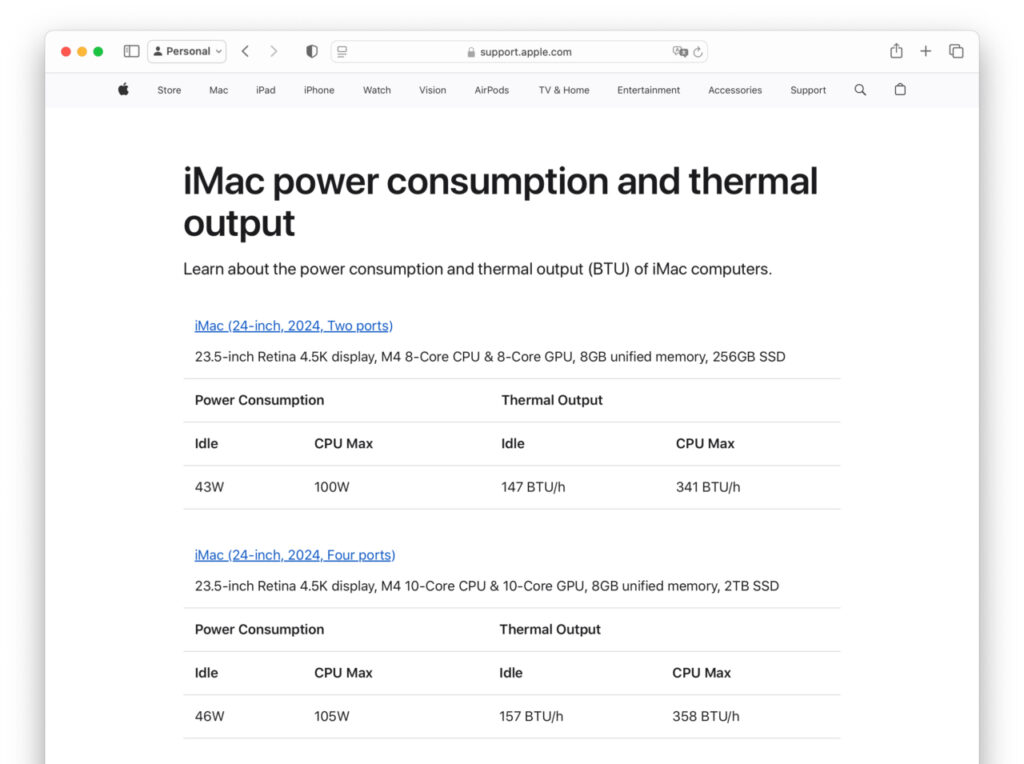Choose TV & Home in the navigation
This screenshot has height=764, width=1024.
pyautogui.click(x=563, y=90)
